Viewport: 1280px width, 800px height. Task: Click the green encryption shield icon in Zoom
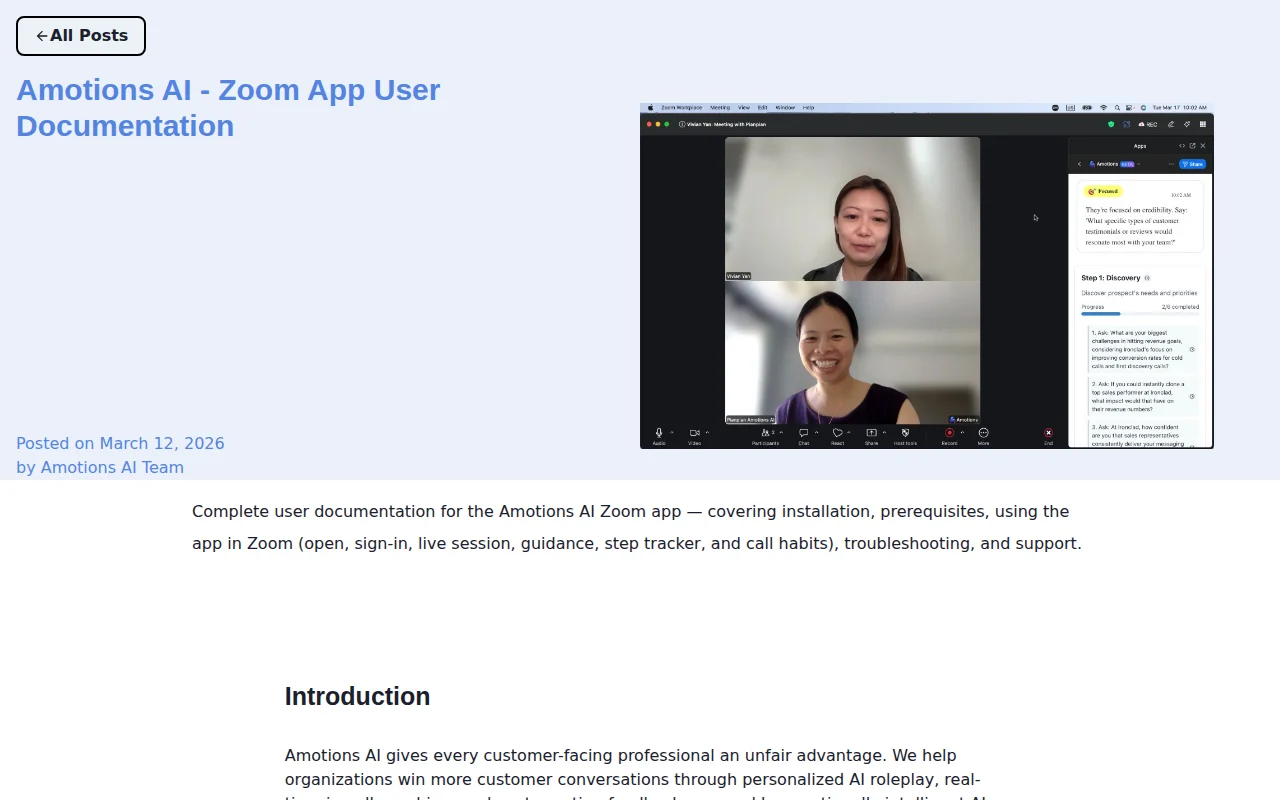click(x=1111, y=124)
